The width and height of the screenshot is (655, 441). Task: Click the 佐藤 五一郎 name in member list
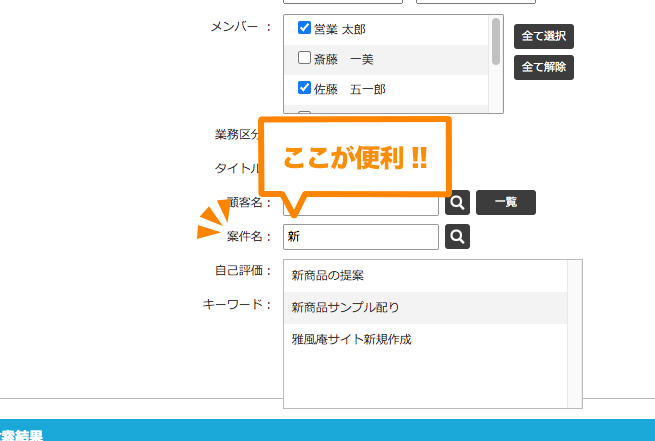coord(350,89)
